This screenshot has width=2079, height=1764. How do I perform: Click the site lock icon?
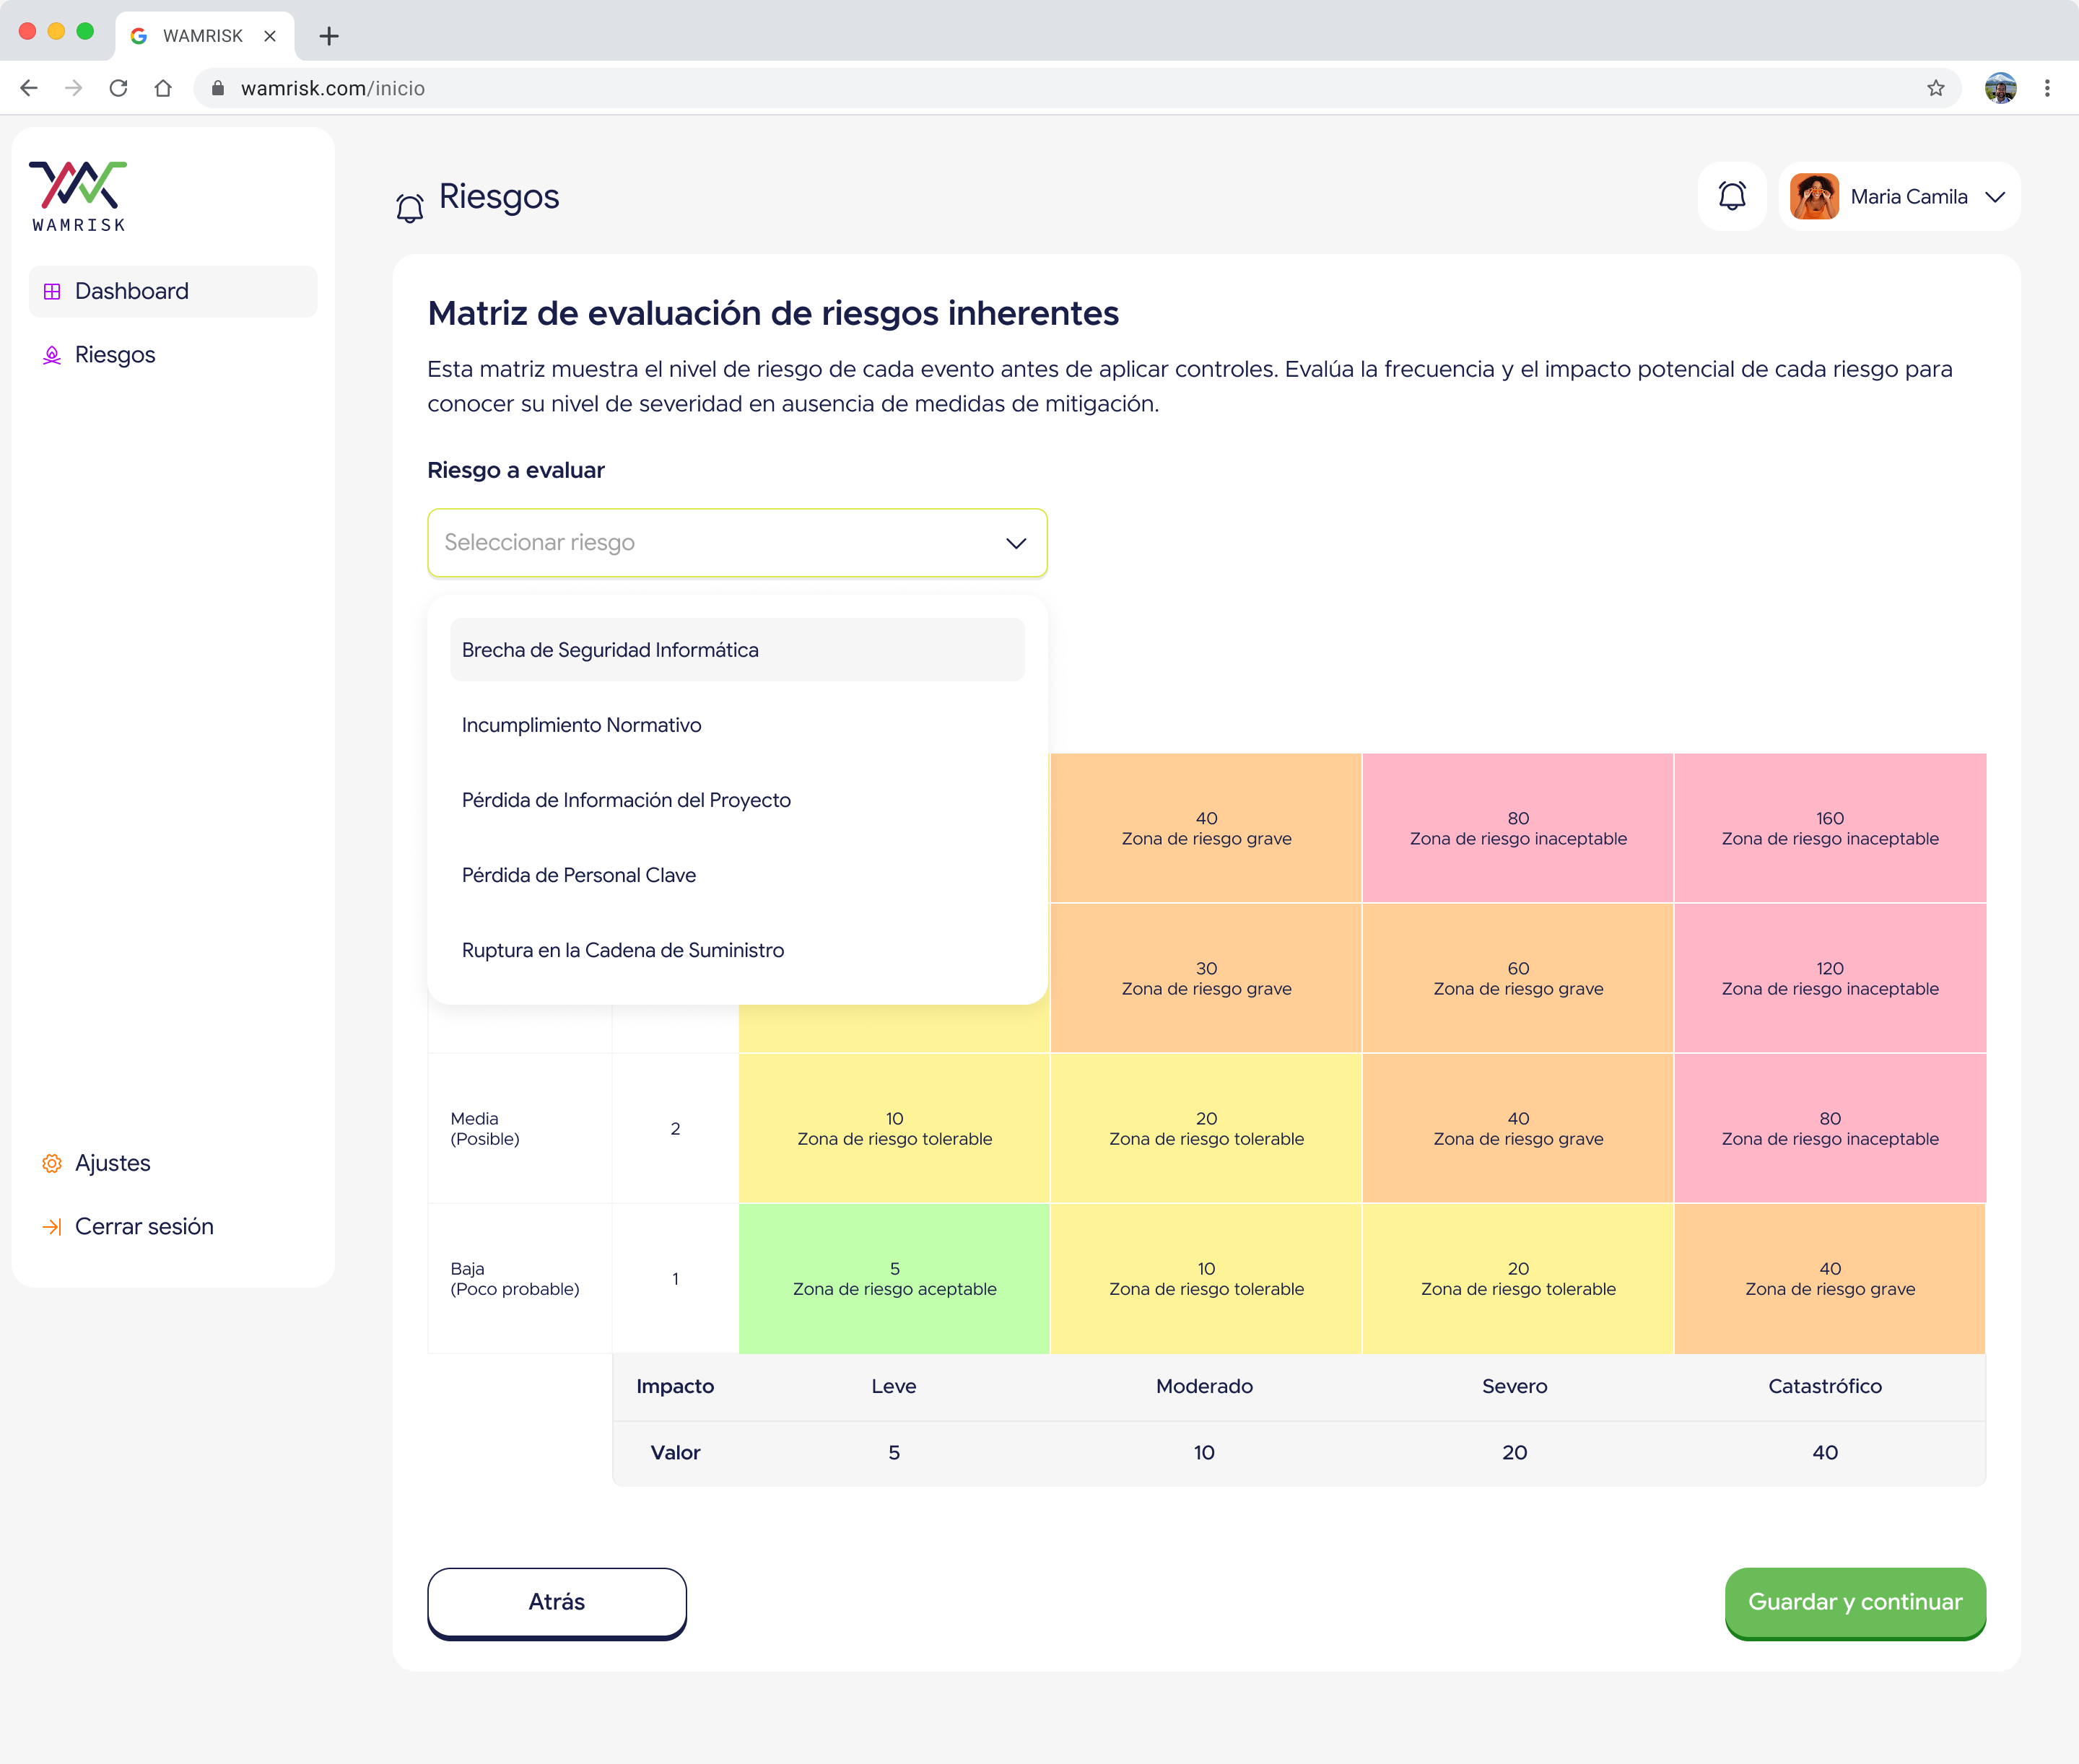click(218, 88)
